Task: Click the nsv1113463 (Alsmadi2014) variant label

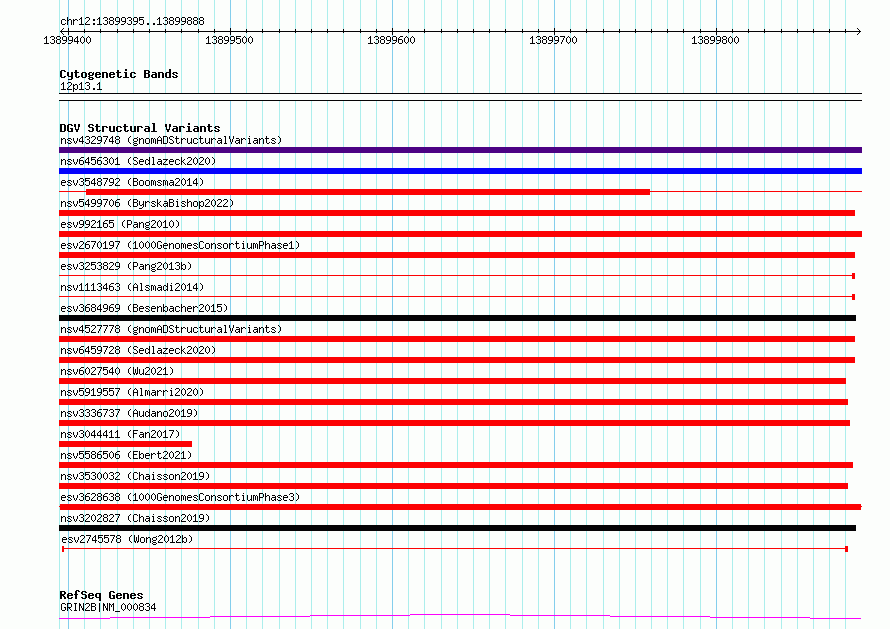Action: [x=132, y=287]
